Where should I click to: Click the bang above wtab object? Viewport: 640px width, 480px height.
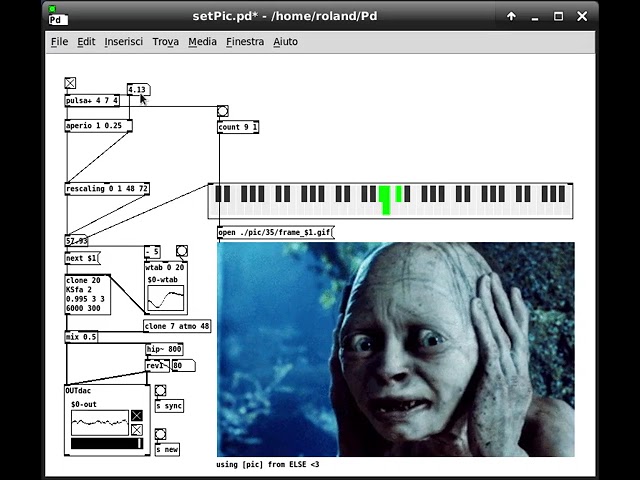[182, 251]
